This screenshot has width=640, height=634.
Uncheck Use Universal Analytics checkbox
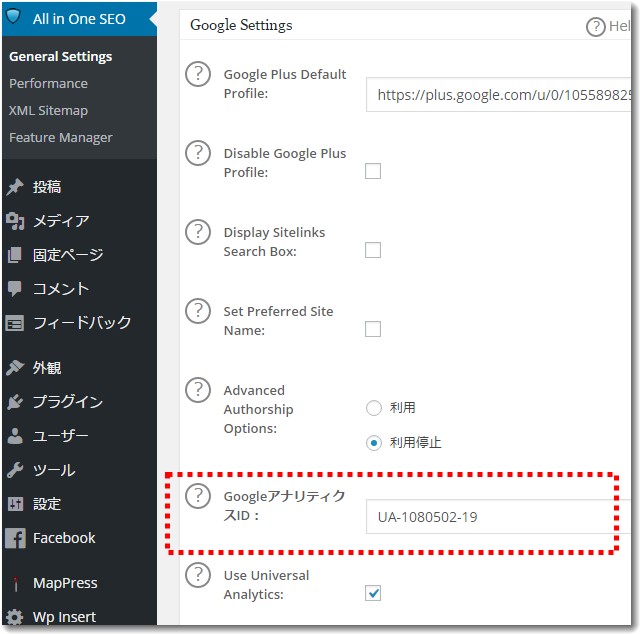373,593
